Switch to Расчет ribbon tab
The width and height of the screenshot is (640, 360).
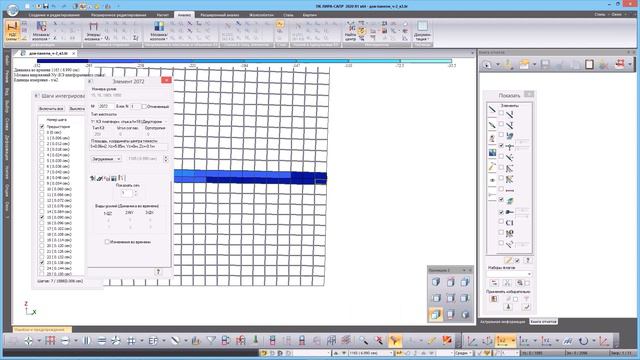(x=162, y=15)
